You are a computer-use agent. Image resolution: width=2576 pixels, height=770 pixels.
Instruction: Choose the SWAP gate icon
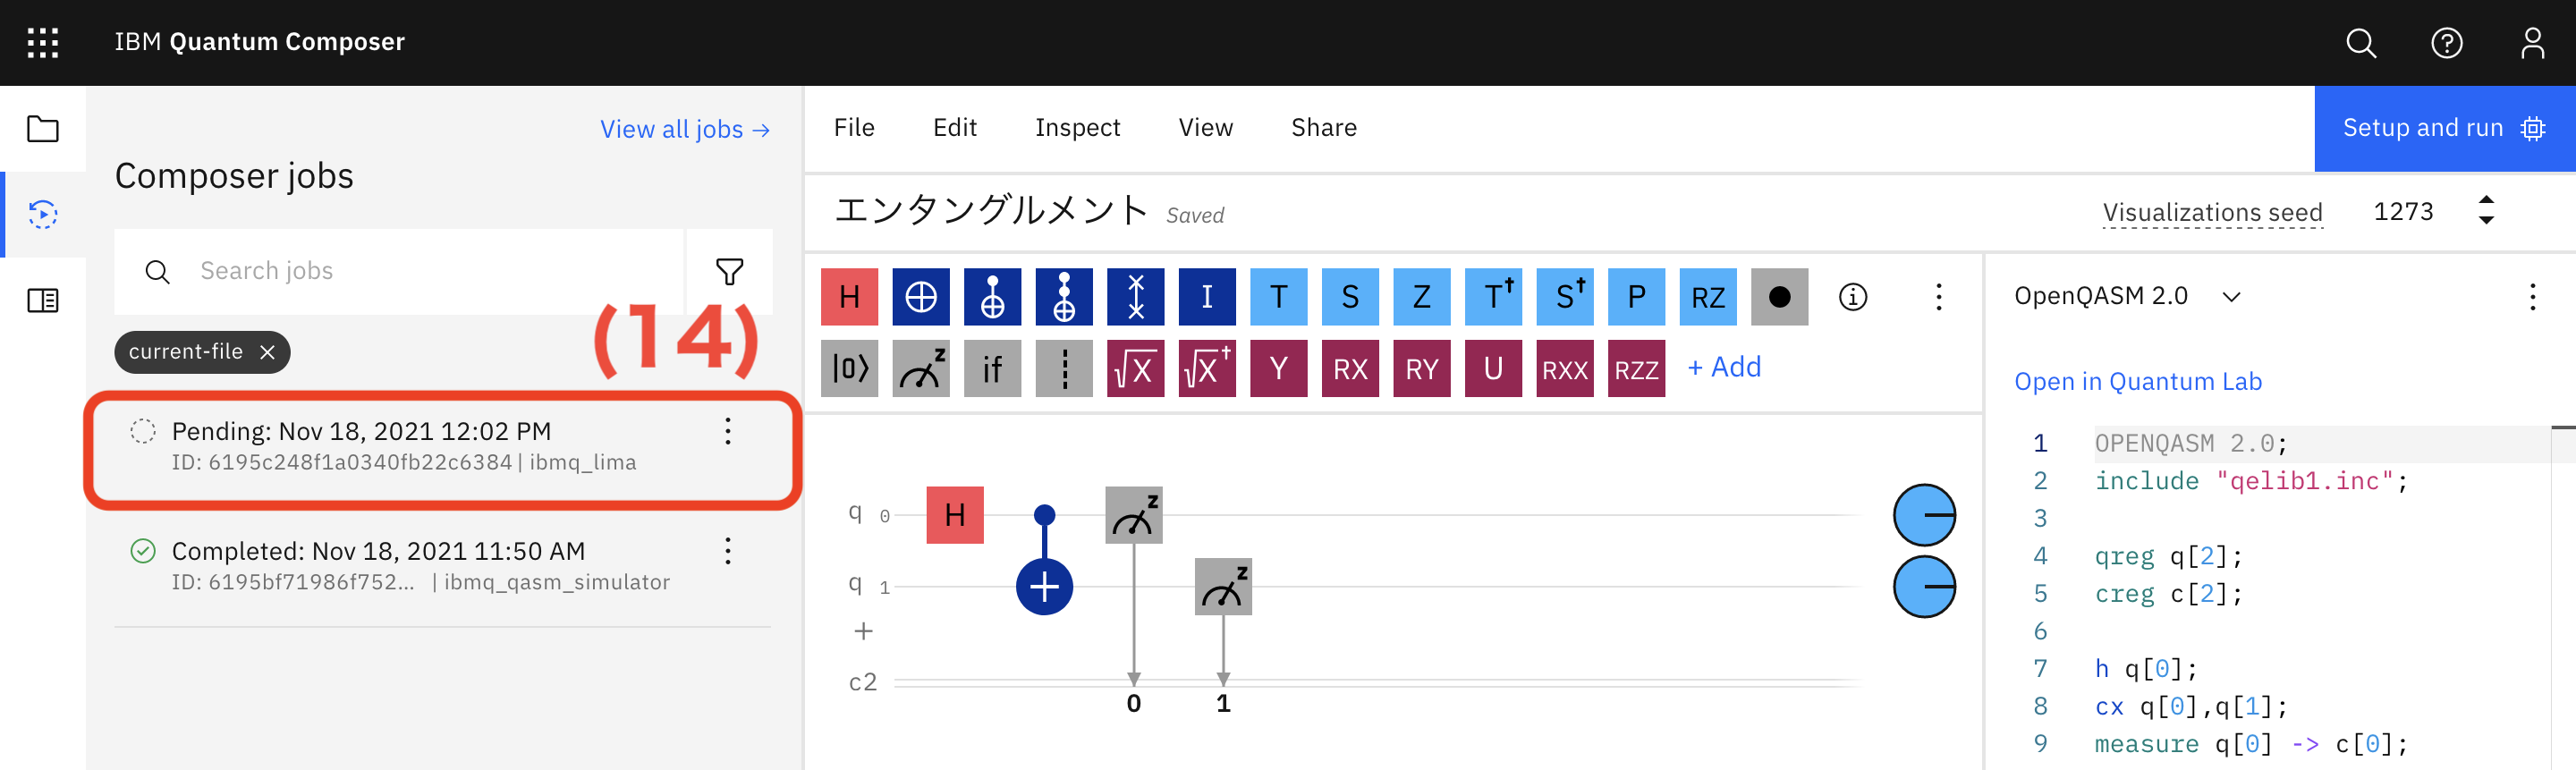click(x=1135, y=296)
